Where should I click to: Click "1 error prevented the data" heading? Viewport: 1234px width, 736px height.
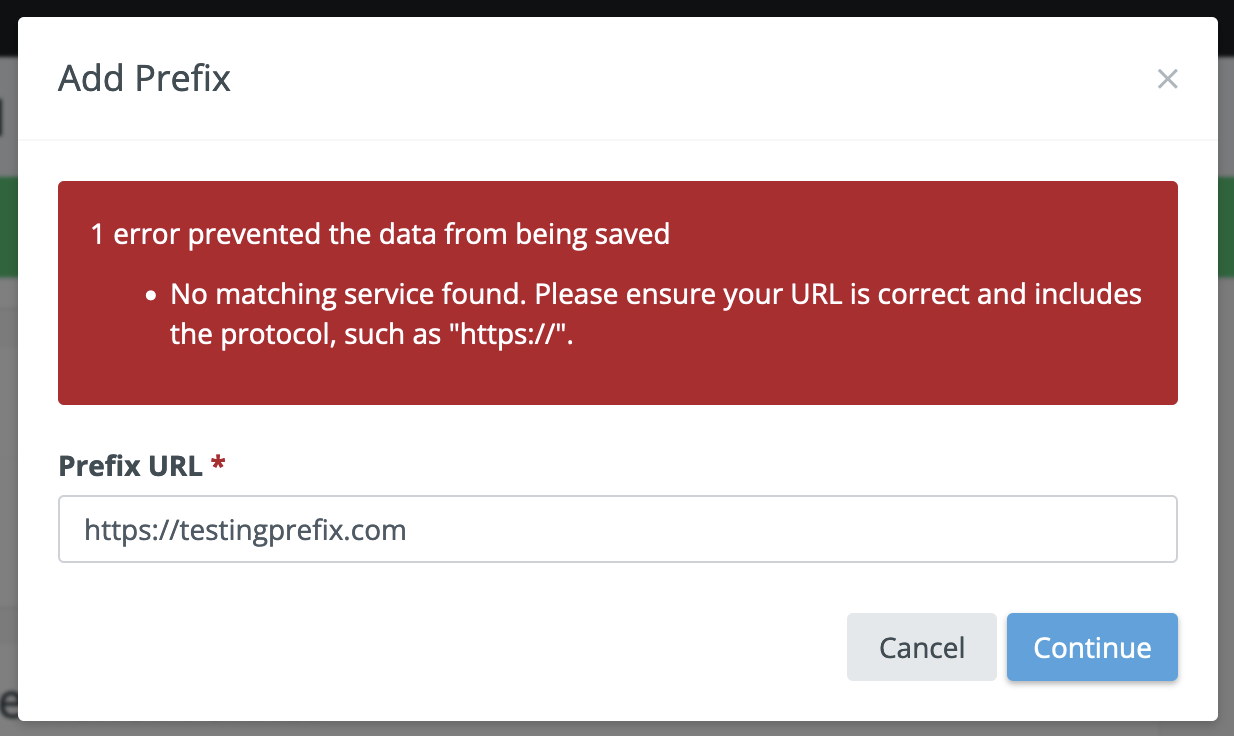point(380,235)
